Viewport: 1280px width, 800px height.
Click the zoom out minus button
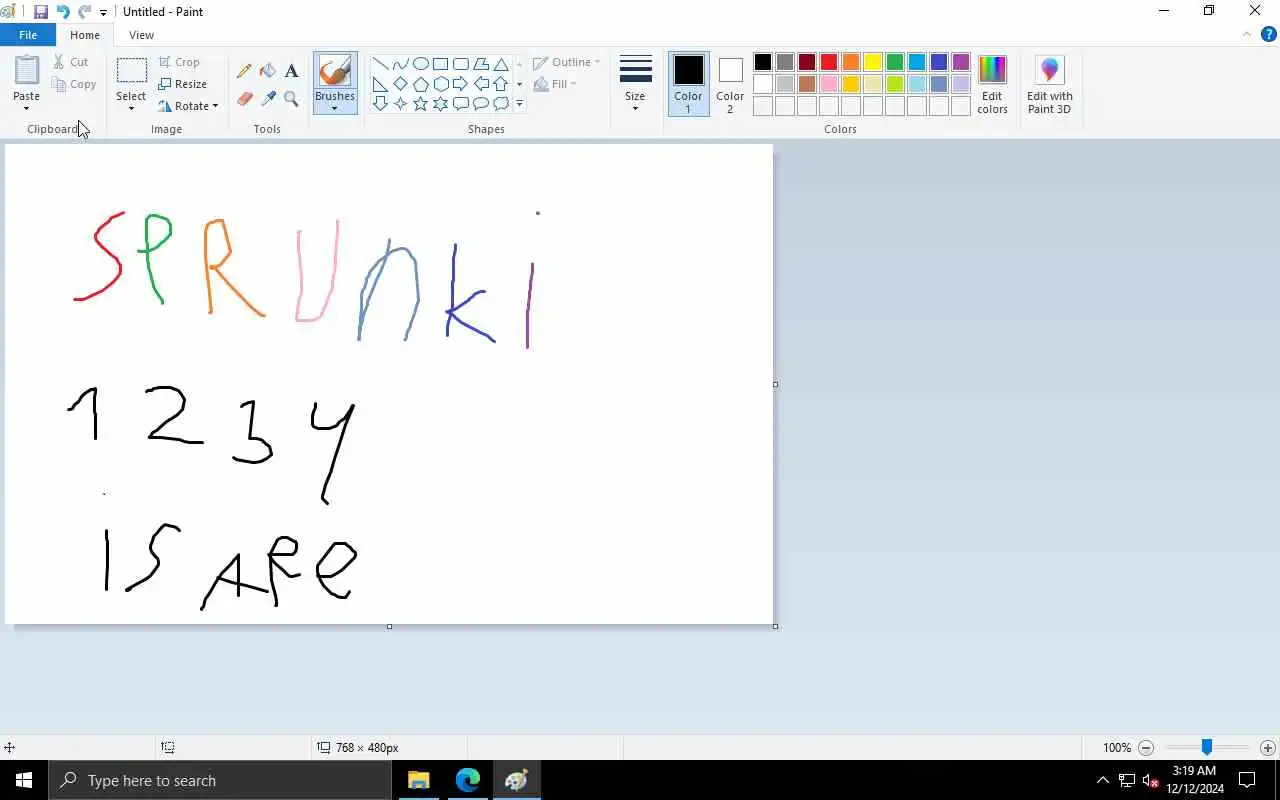(1146, 748)
